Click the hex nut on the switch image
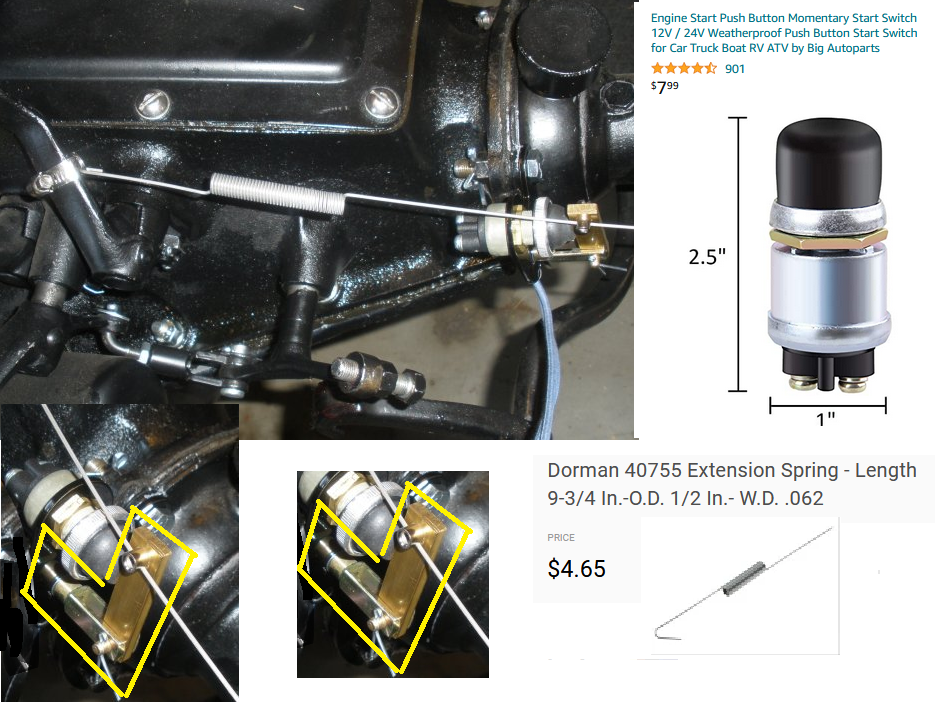942x702 pixels. tap(828, 237)
